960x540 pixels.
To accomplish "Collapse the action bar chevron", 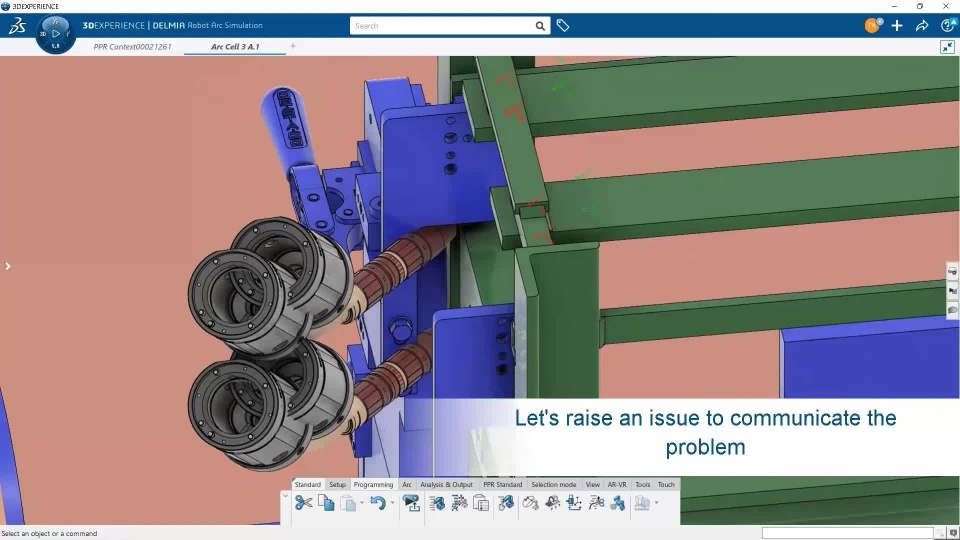I will pos(285,496).
